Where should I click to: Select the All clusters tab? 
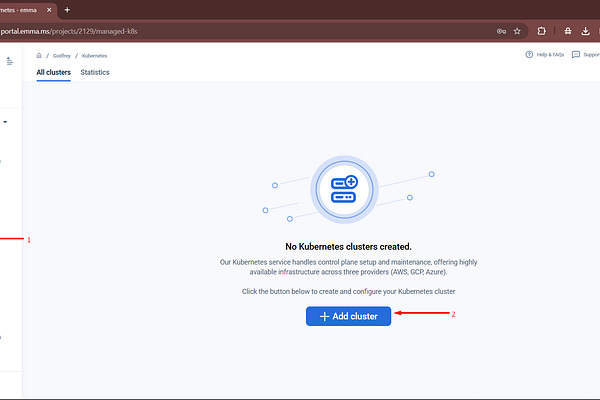click(54, 72)
